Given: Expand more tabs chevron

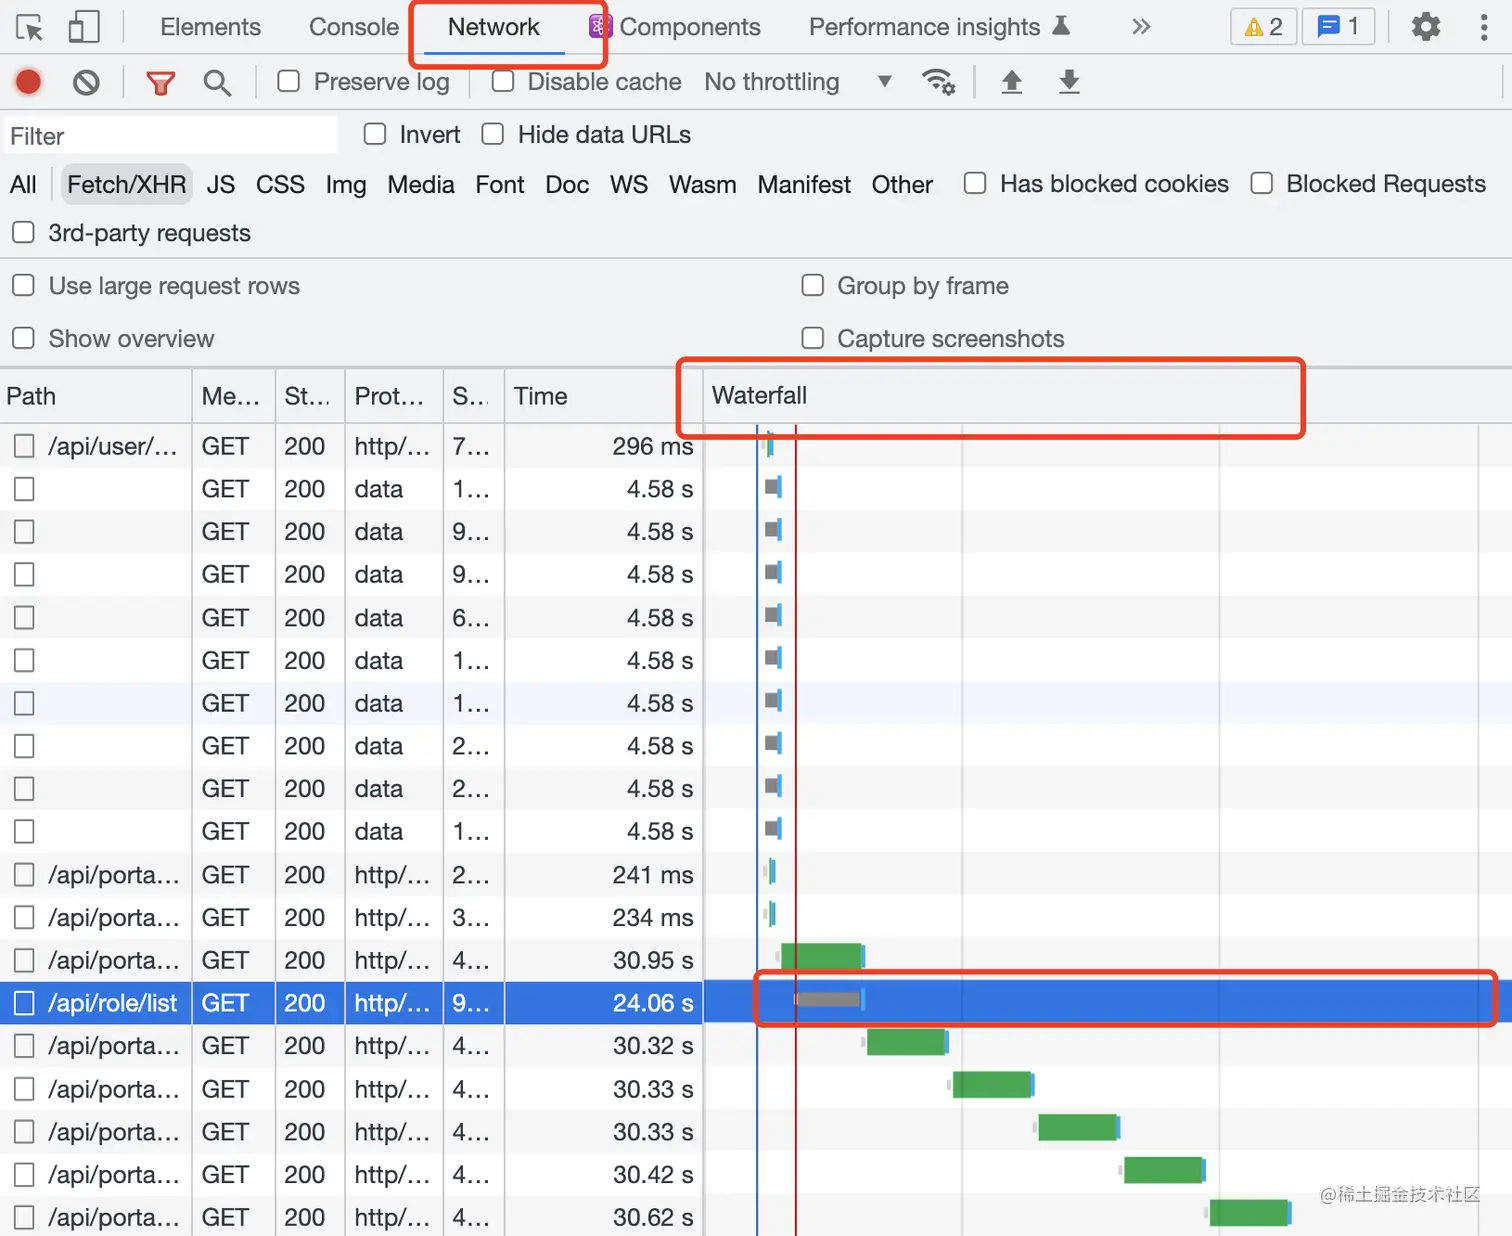Looking at the screenshot, I should click(x=1141, y=27).
